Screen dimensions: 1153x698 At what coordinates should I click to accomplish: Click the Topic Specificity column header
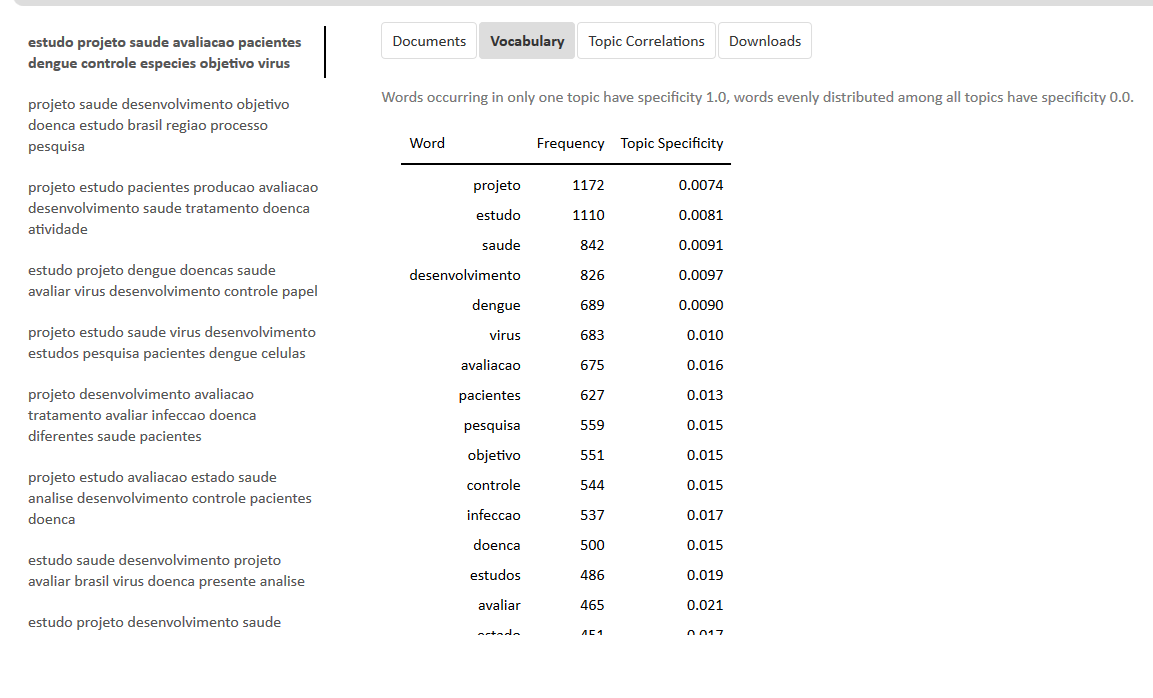[x=671, y=143]
